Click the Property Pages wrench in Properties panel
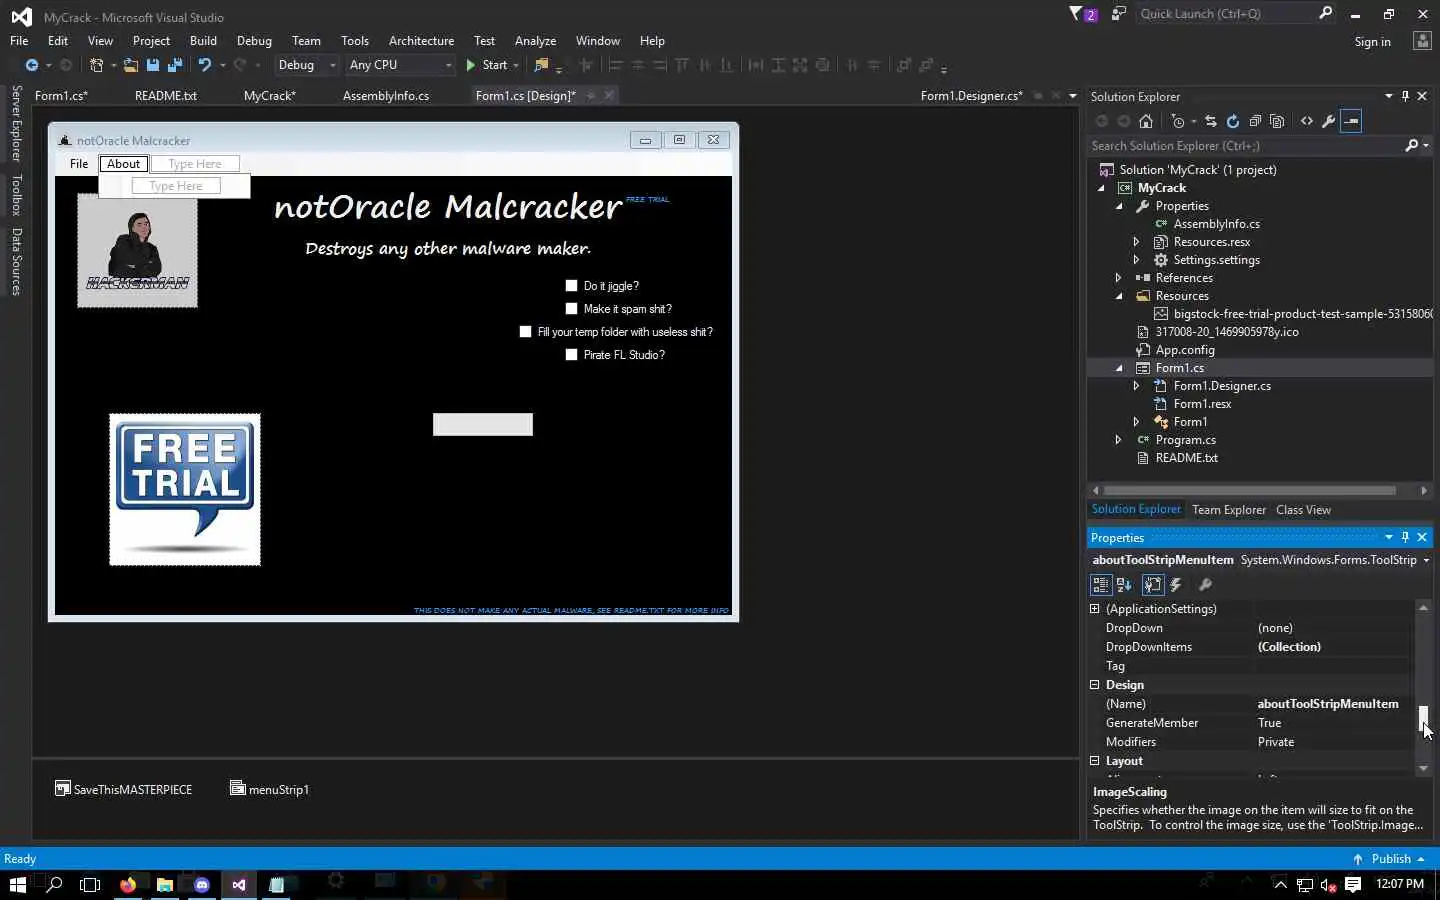Screen dimensions: 1440x900 (1205, 585)
